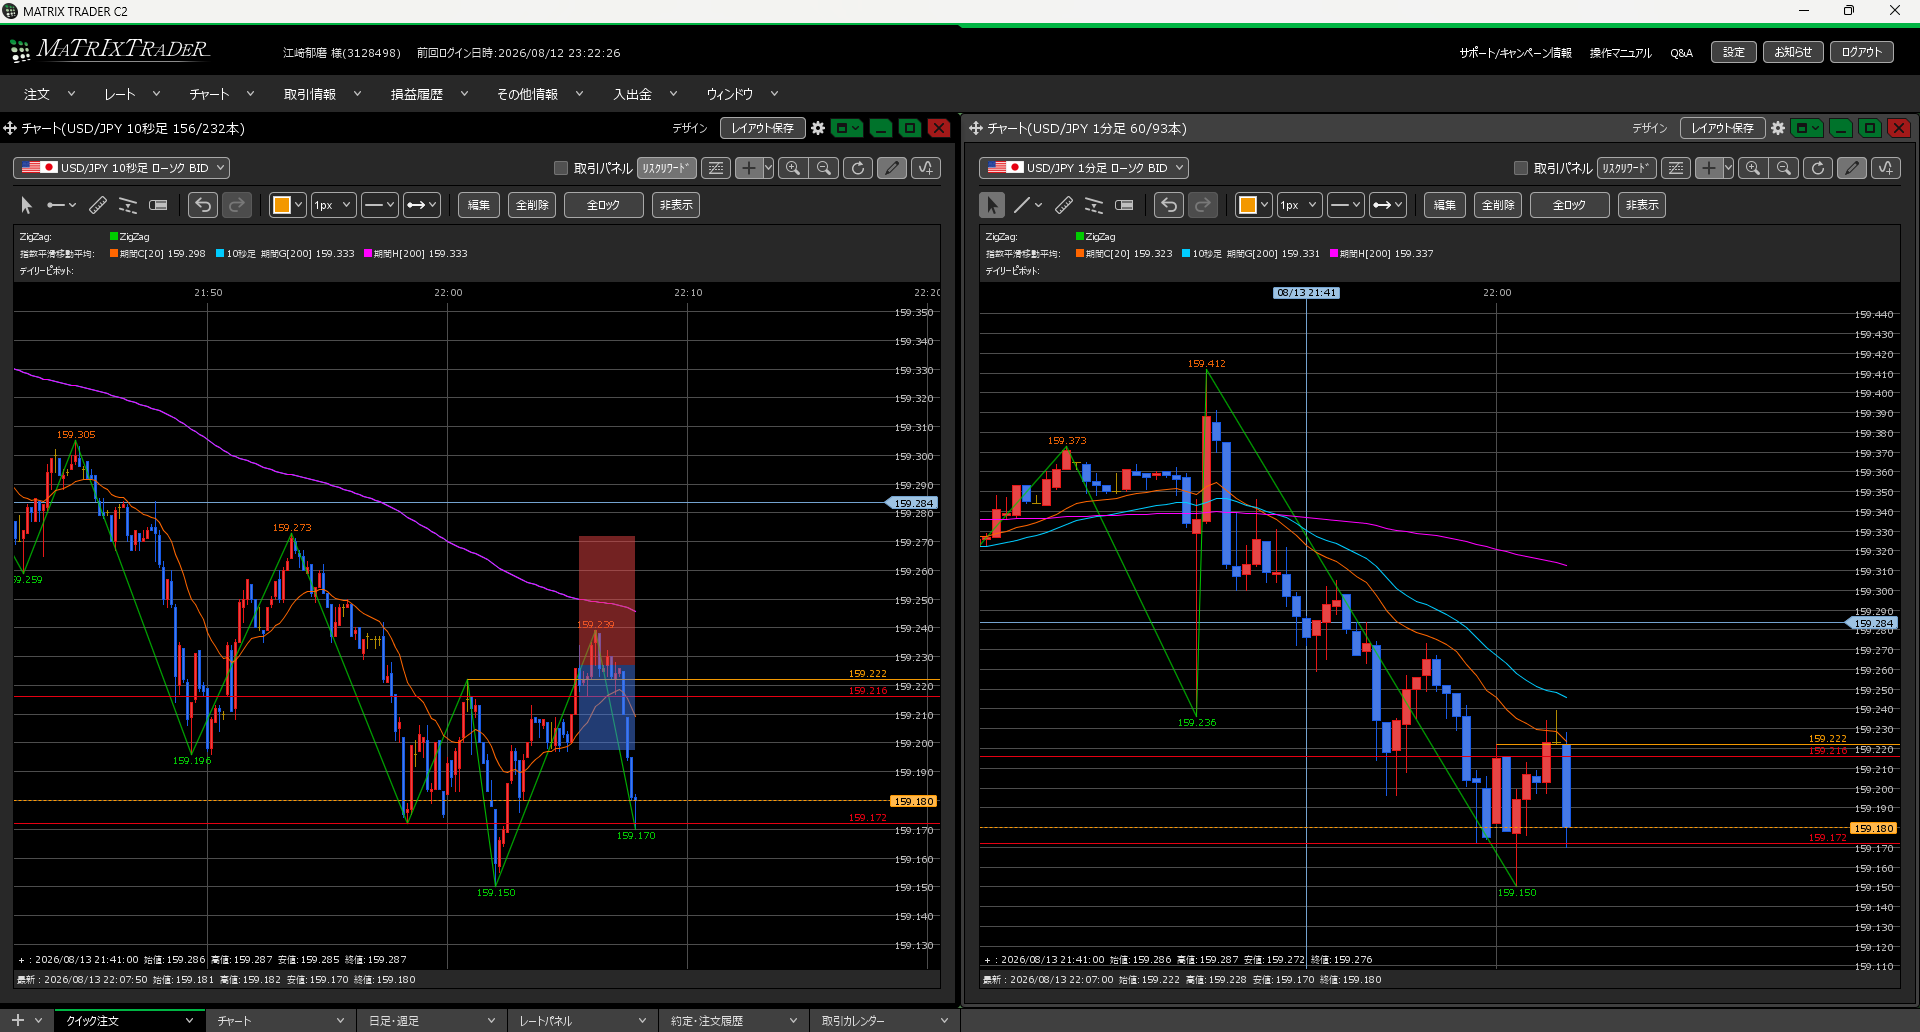
Task: Undo last drawing in 10-second chart
Action: (203, 205)
